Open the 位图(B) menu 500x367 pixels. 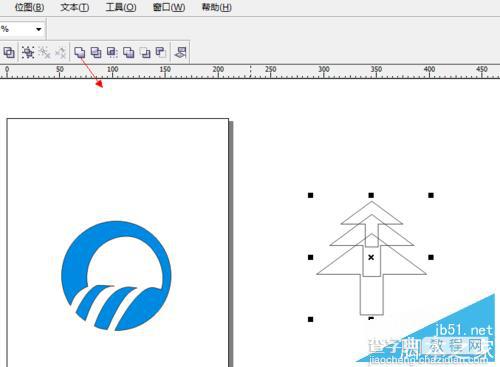click(29, 7)
